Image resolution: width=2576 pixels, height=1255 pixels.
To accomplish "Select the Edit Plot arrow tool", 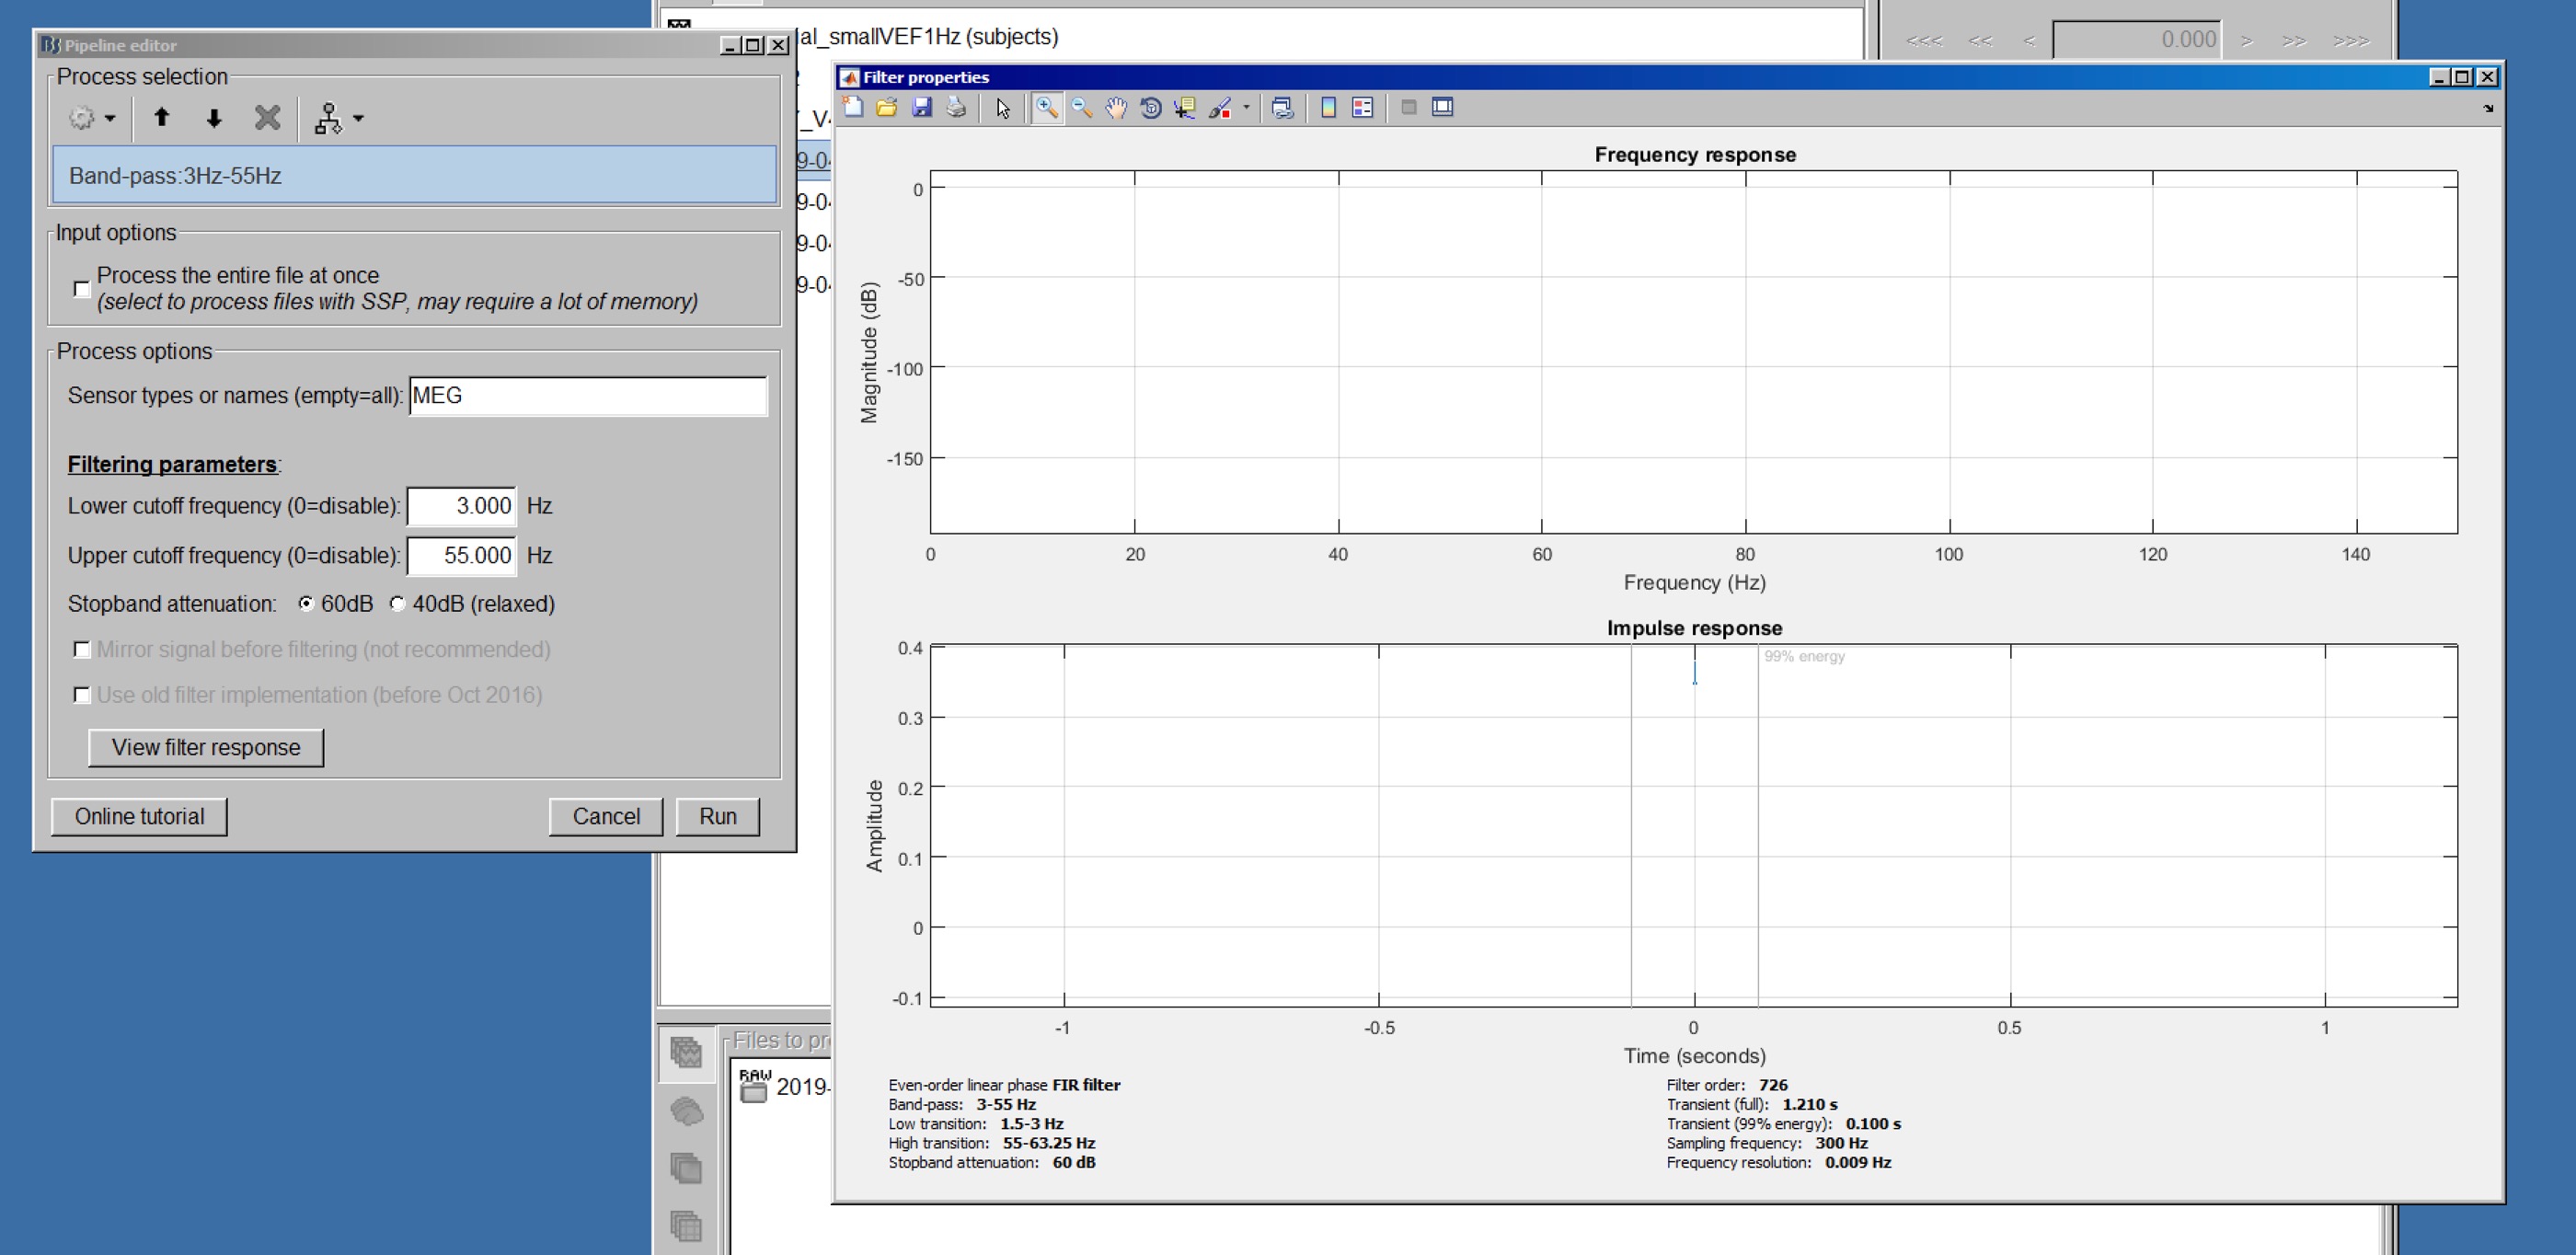I will (x=1003, y=108).
